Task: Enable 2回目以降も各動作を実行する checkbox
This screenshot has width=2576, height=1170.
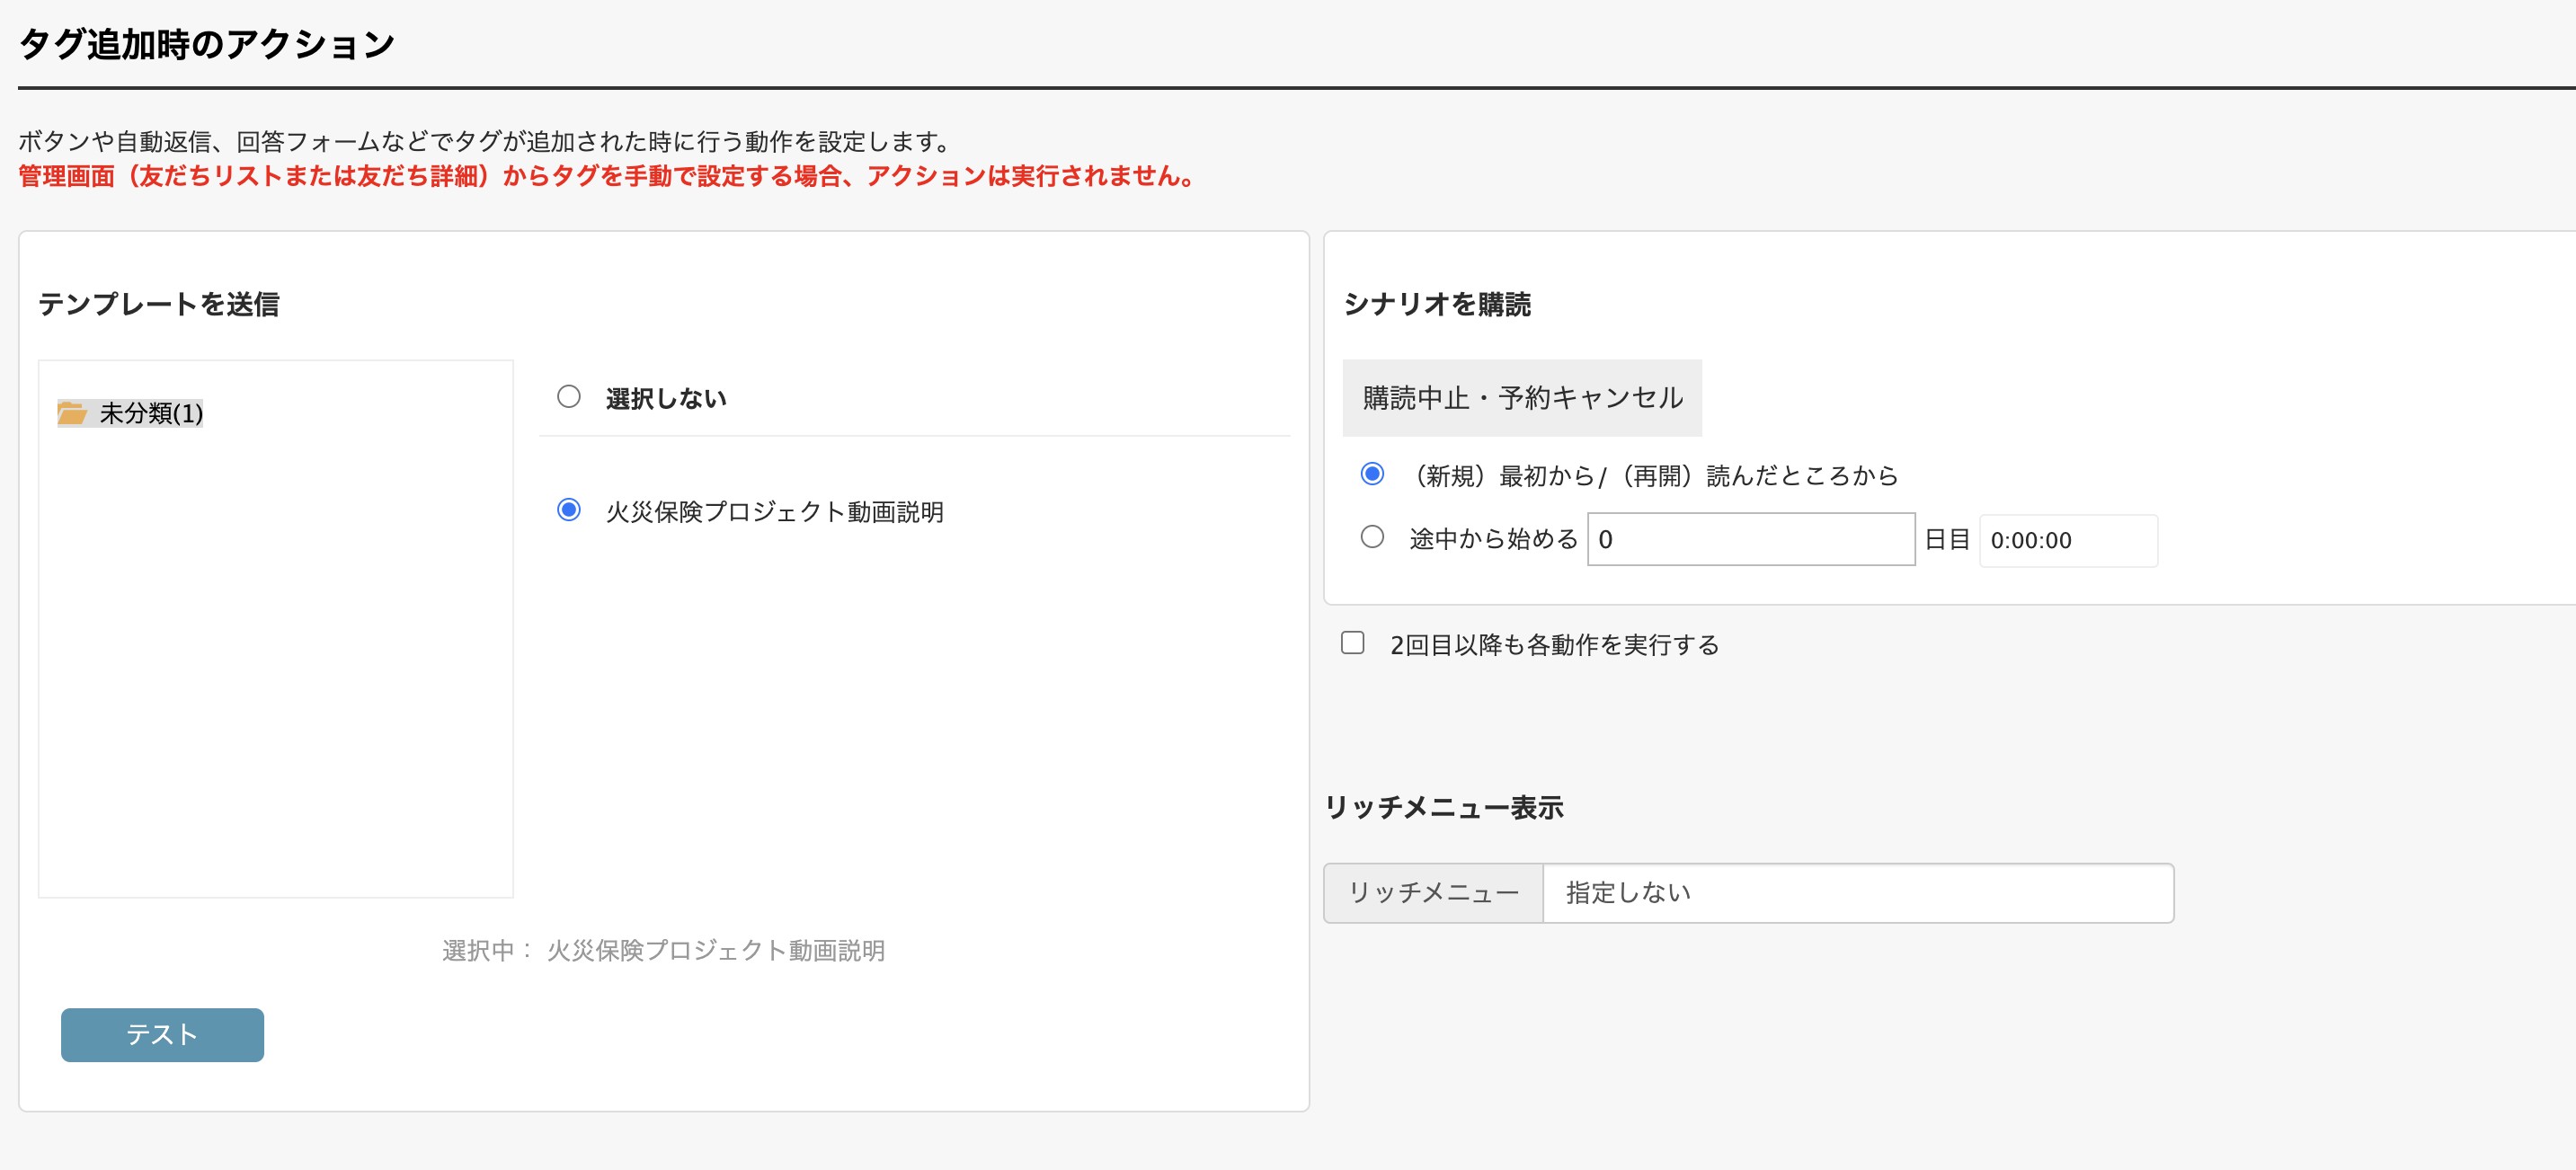Action: [x=1353, y=643]
